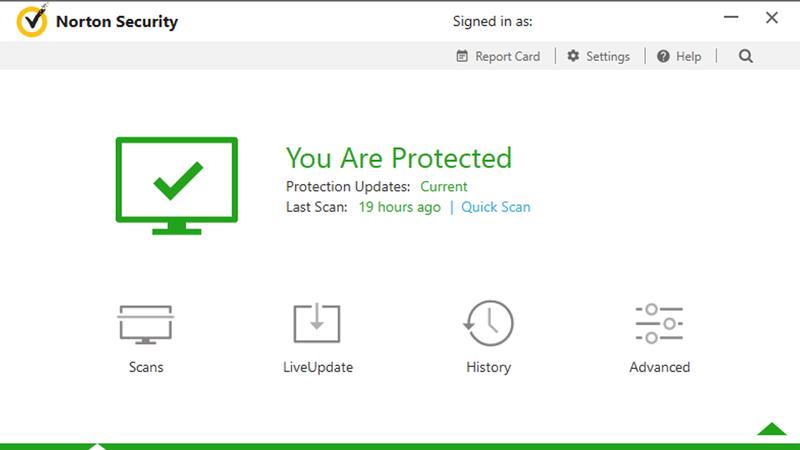
Task: Click the Settings gear icon
Action: (573, 56)
